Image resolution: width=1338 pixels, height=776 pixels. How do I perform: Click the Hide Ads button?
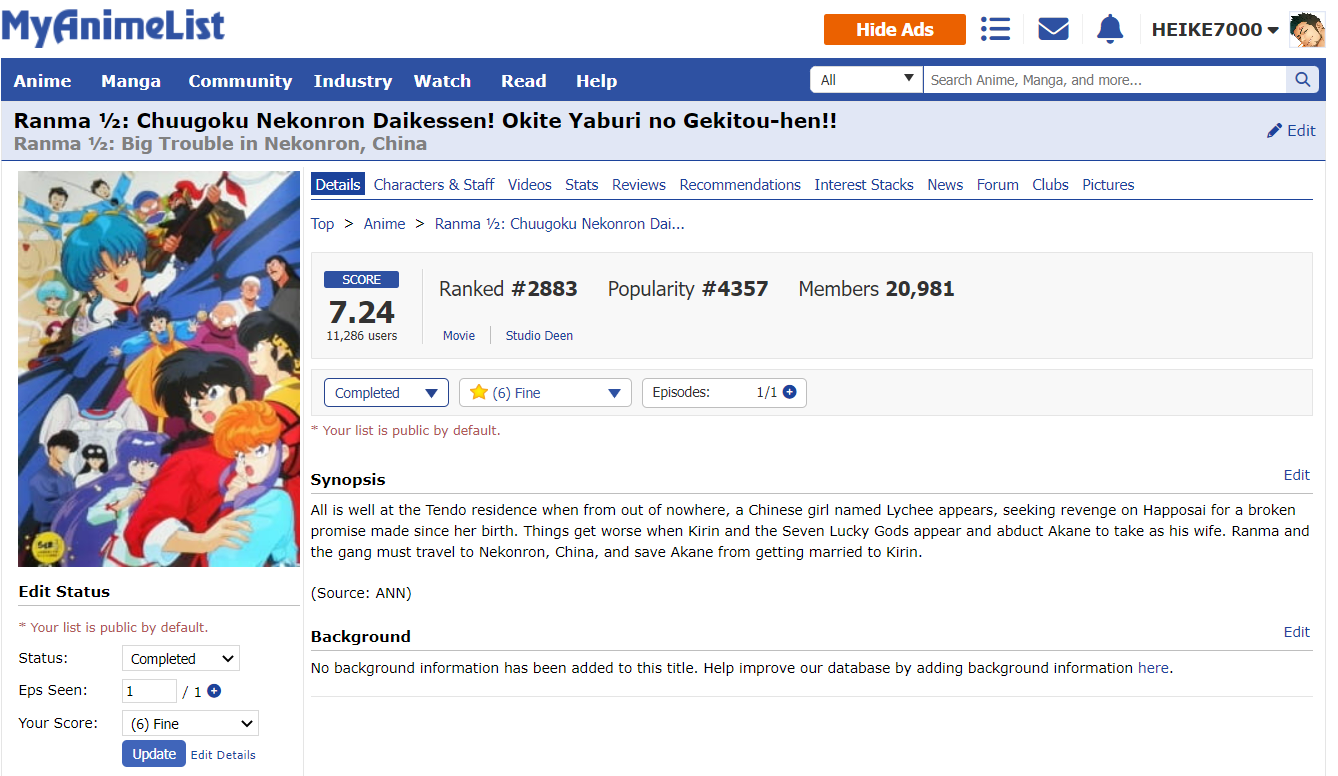[x=894, y=30]
